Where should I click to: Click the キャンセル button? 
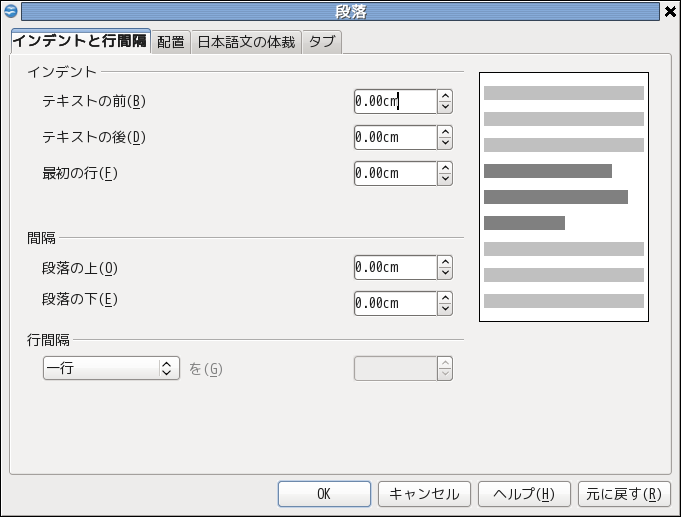click(x=424, y=494)
